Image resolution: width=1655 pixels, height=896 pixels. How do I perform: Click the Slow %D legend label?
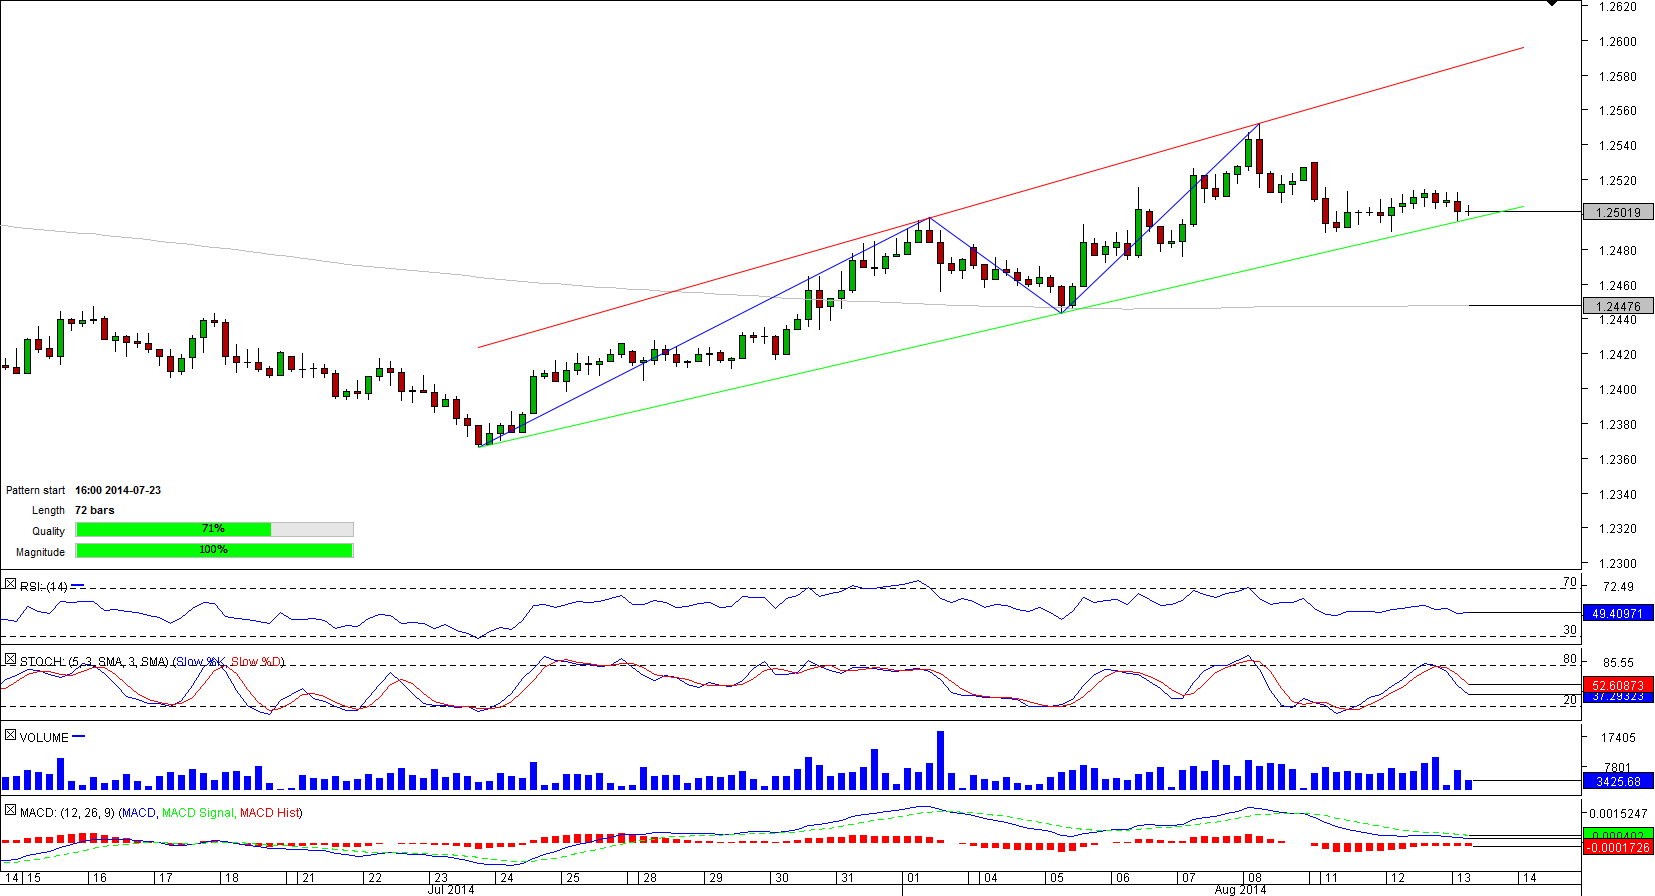256,662
